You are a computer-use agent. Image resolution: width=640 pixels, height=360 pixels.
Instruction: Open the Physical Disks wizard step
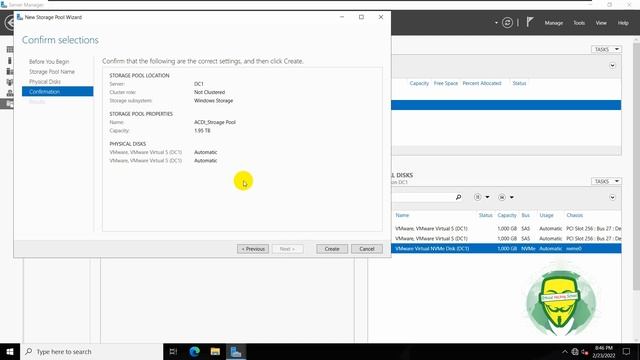[45, 82]
